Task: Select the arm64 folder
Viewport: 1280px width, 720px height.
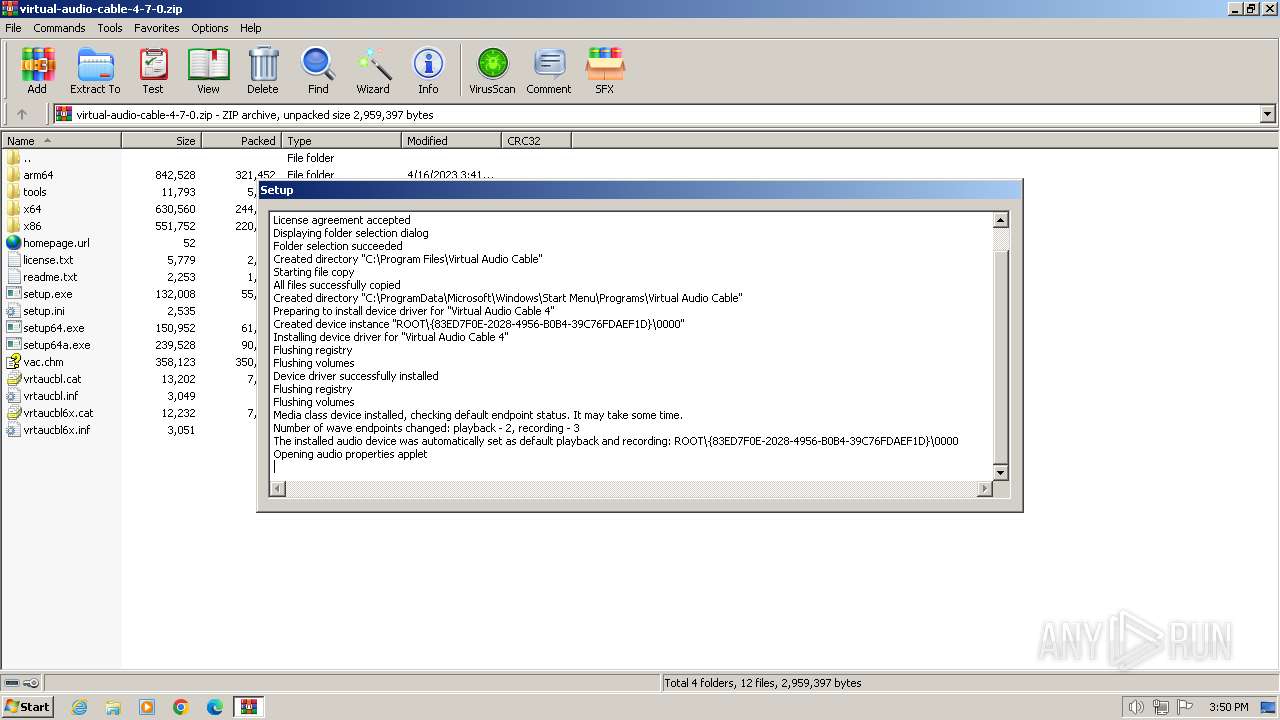Action: pos(38,175)
